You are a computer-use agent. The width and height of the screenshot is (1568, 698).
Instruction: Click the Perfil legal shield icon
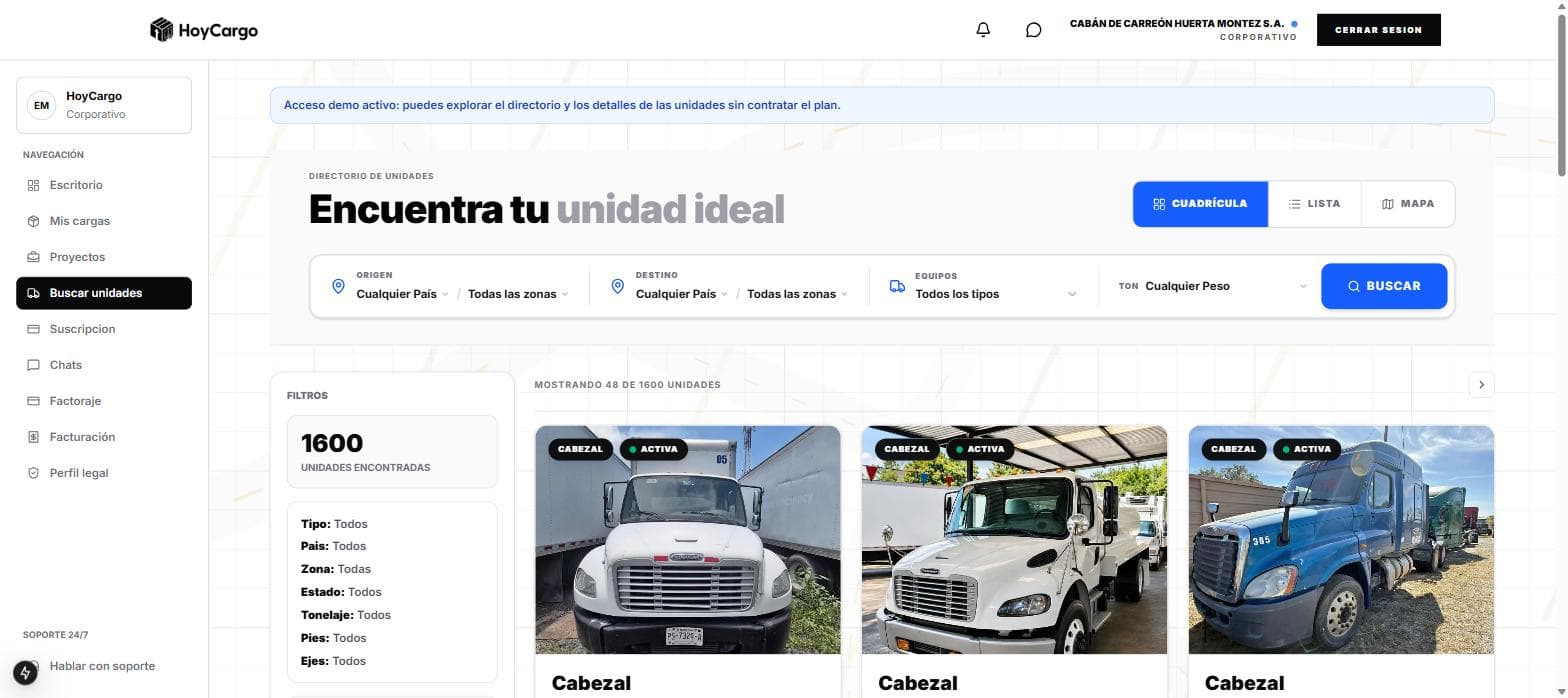33,473
